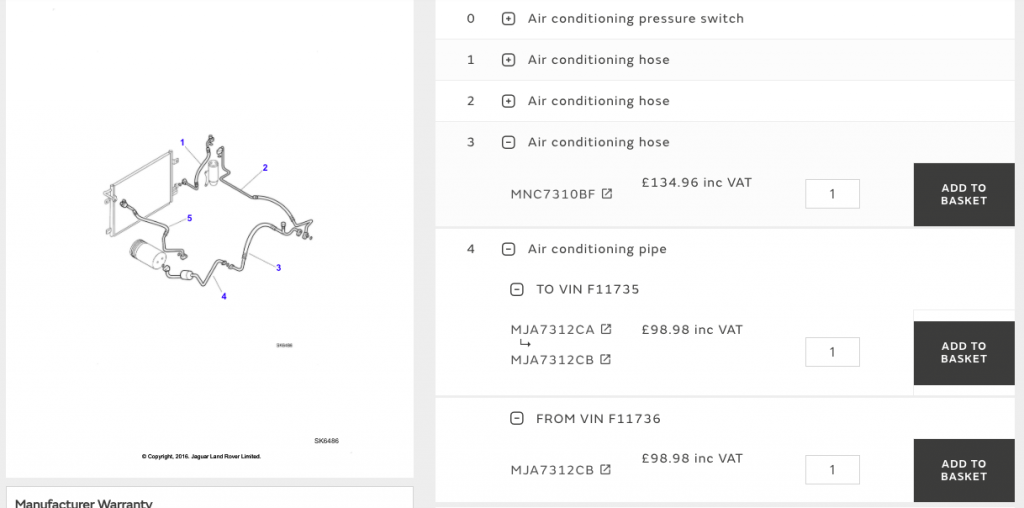Select callout number 5 on the diagram
Viewport: 1024px width, 508px height.
pos(189,218)
